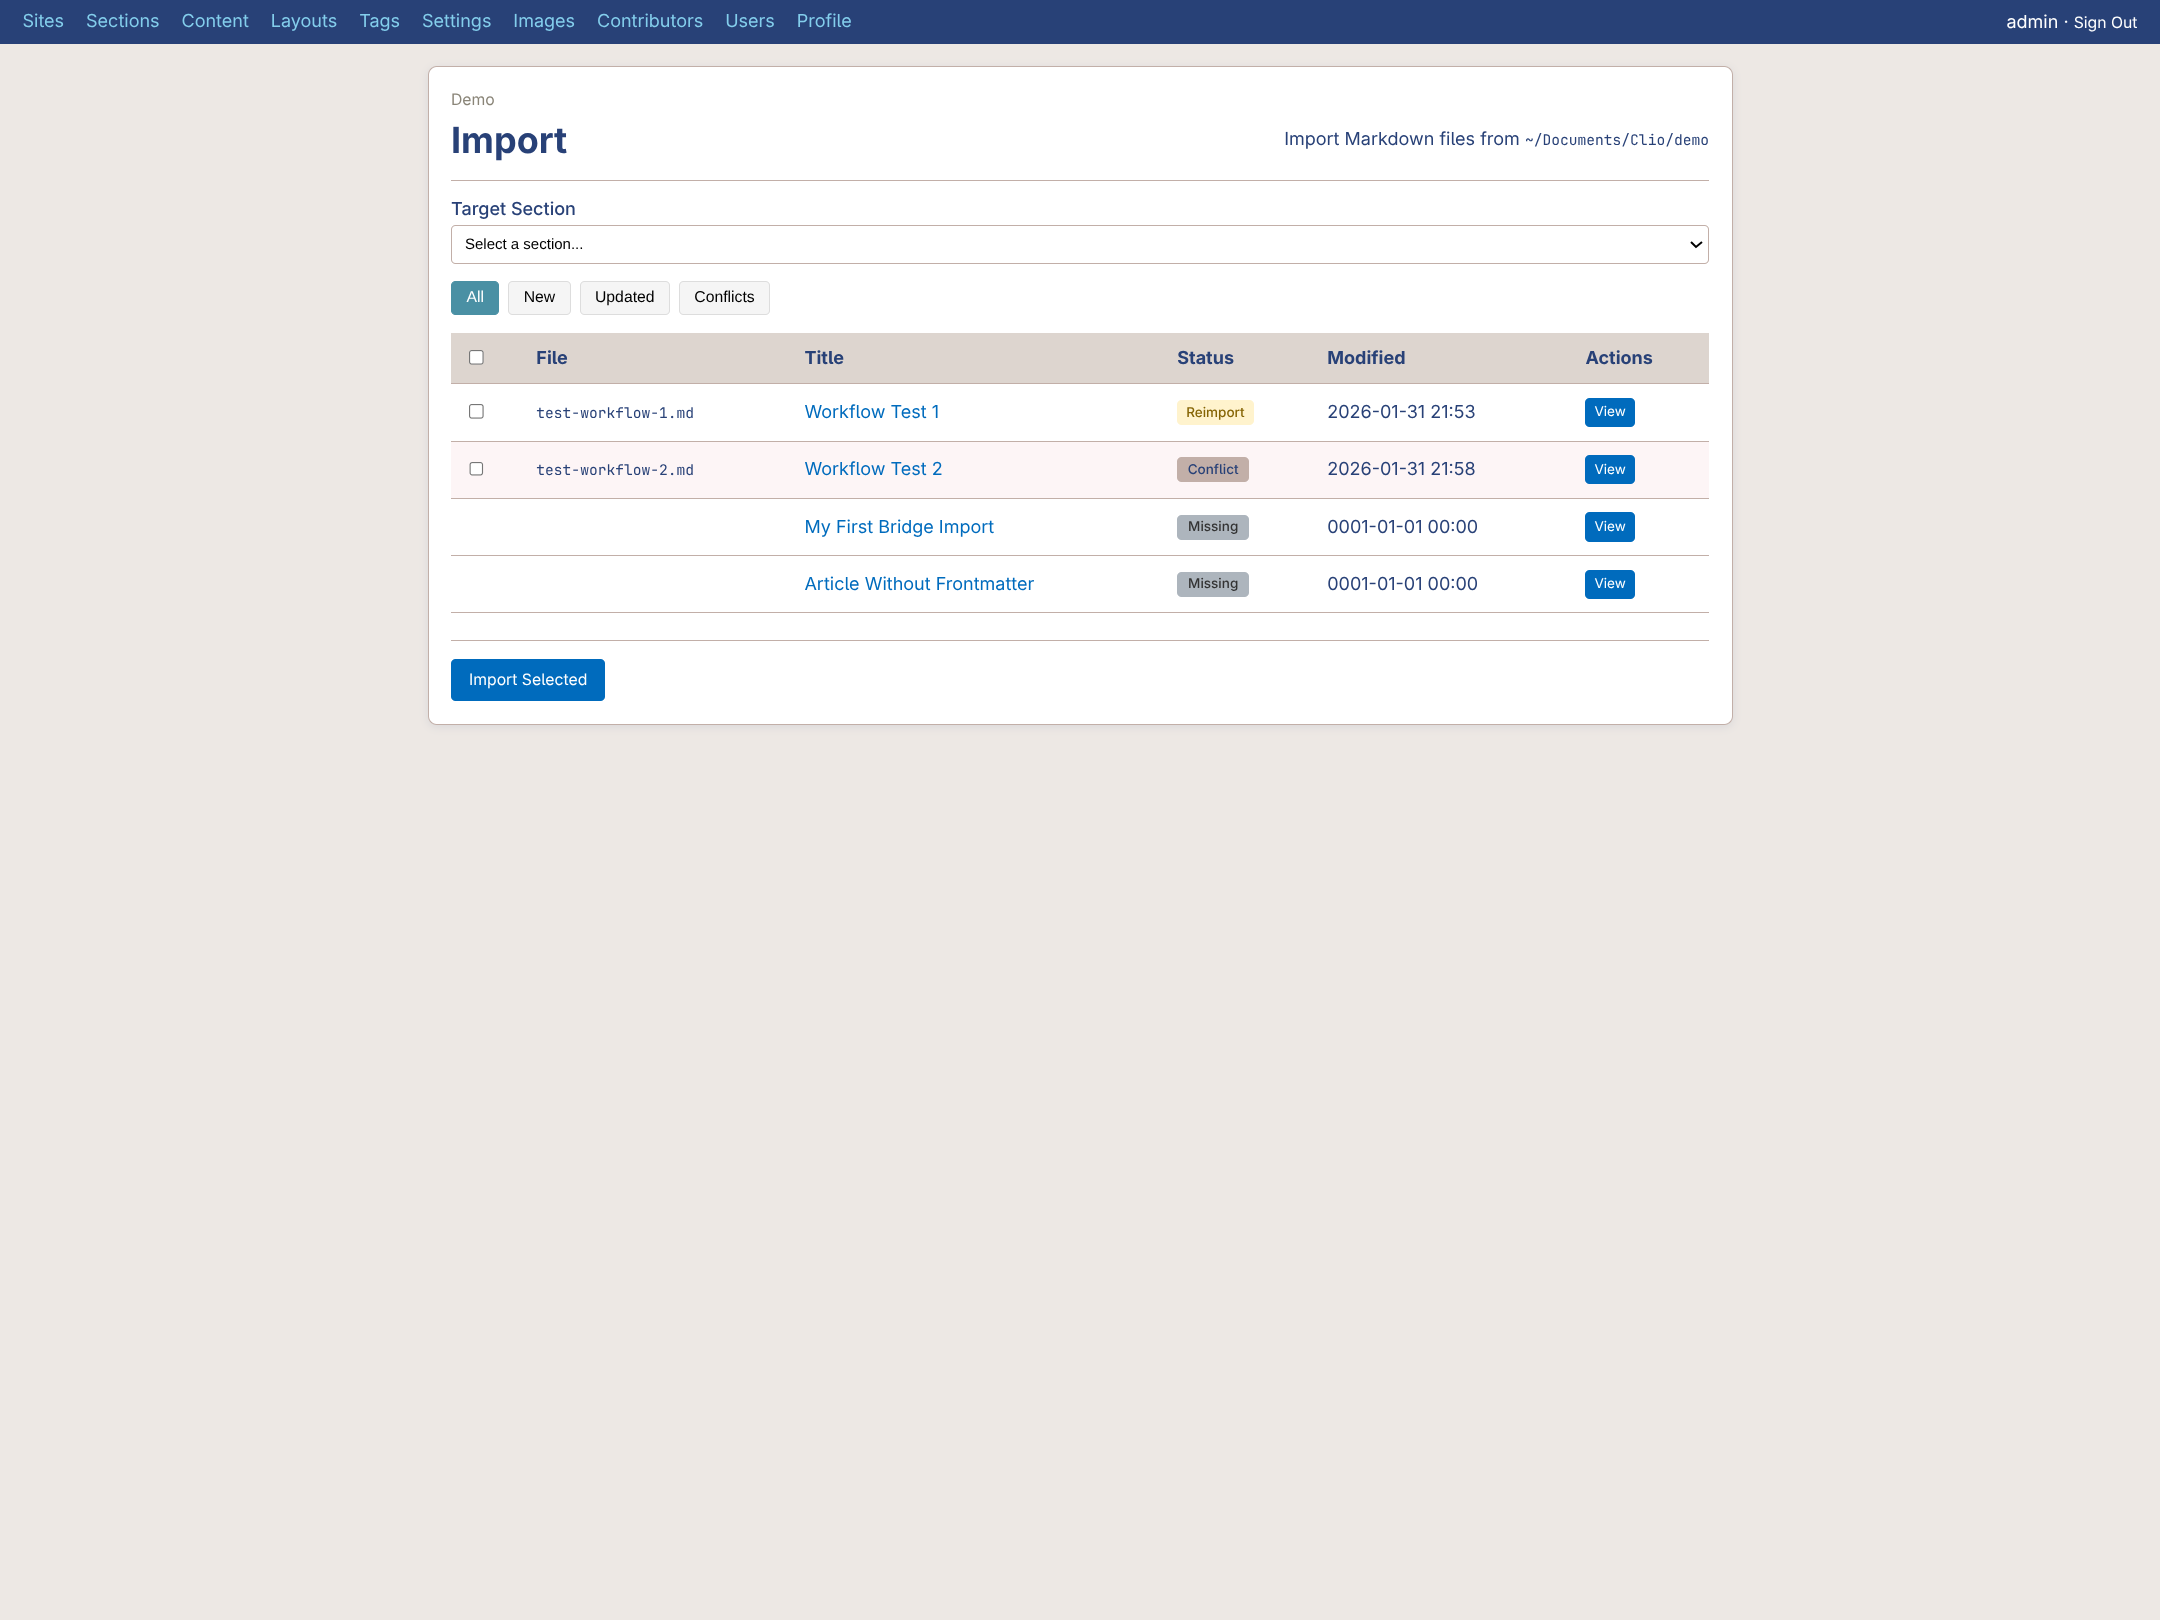Open My First Bridge Import
Viewport: 2160px width, 1620px height.
[898, 527]
